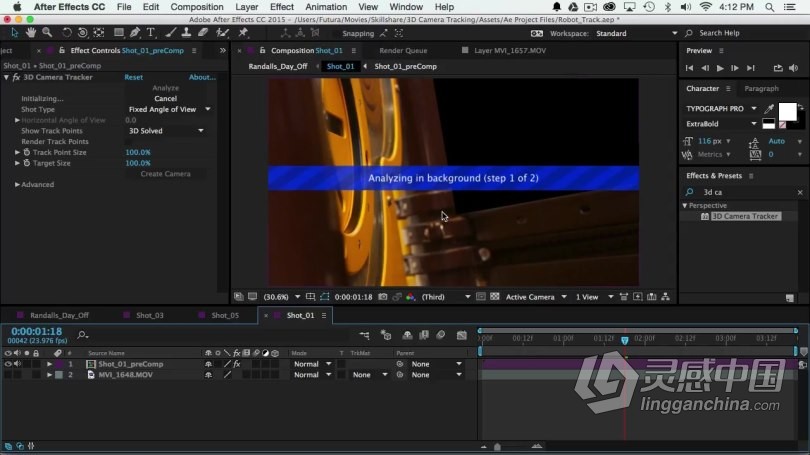Open the Composition menu

click(x=197, y=7)
